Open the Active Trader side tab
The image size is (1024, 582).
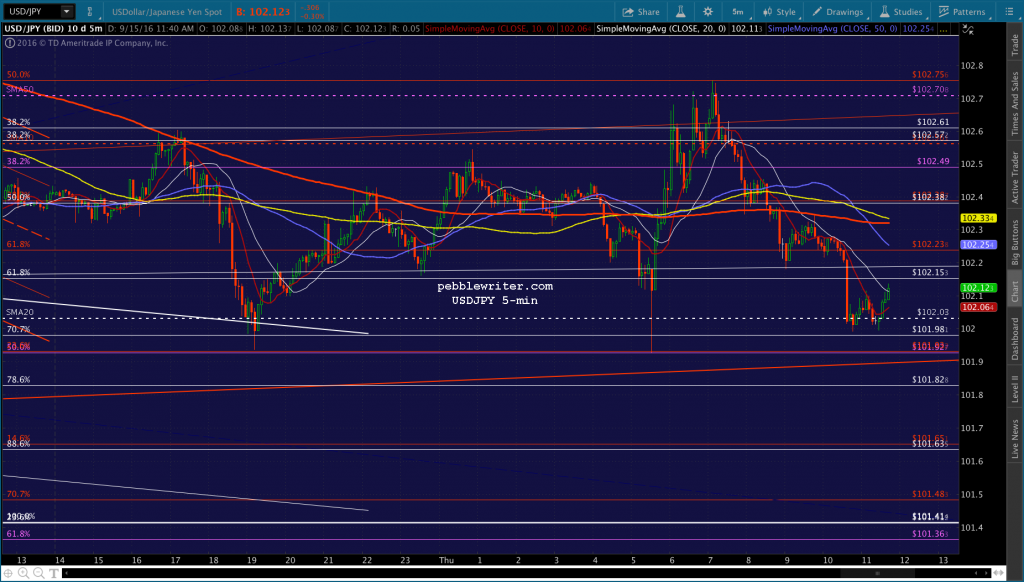[x=1015, y=177]
